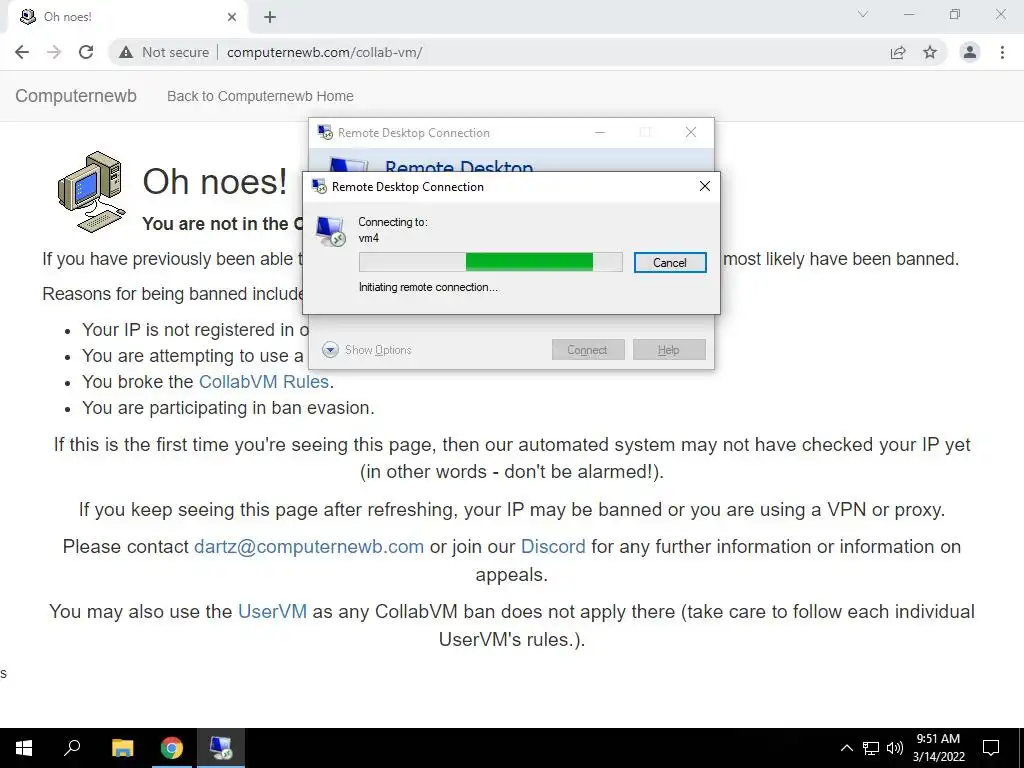Show hidden system tray icons
1024x768 pixels.
click(846, 748)
